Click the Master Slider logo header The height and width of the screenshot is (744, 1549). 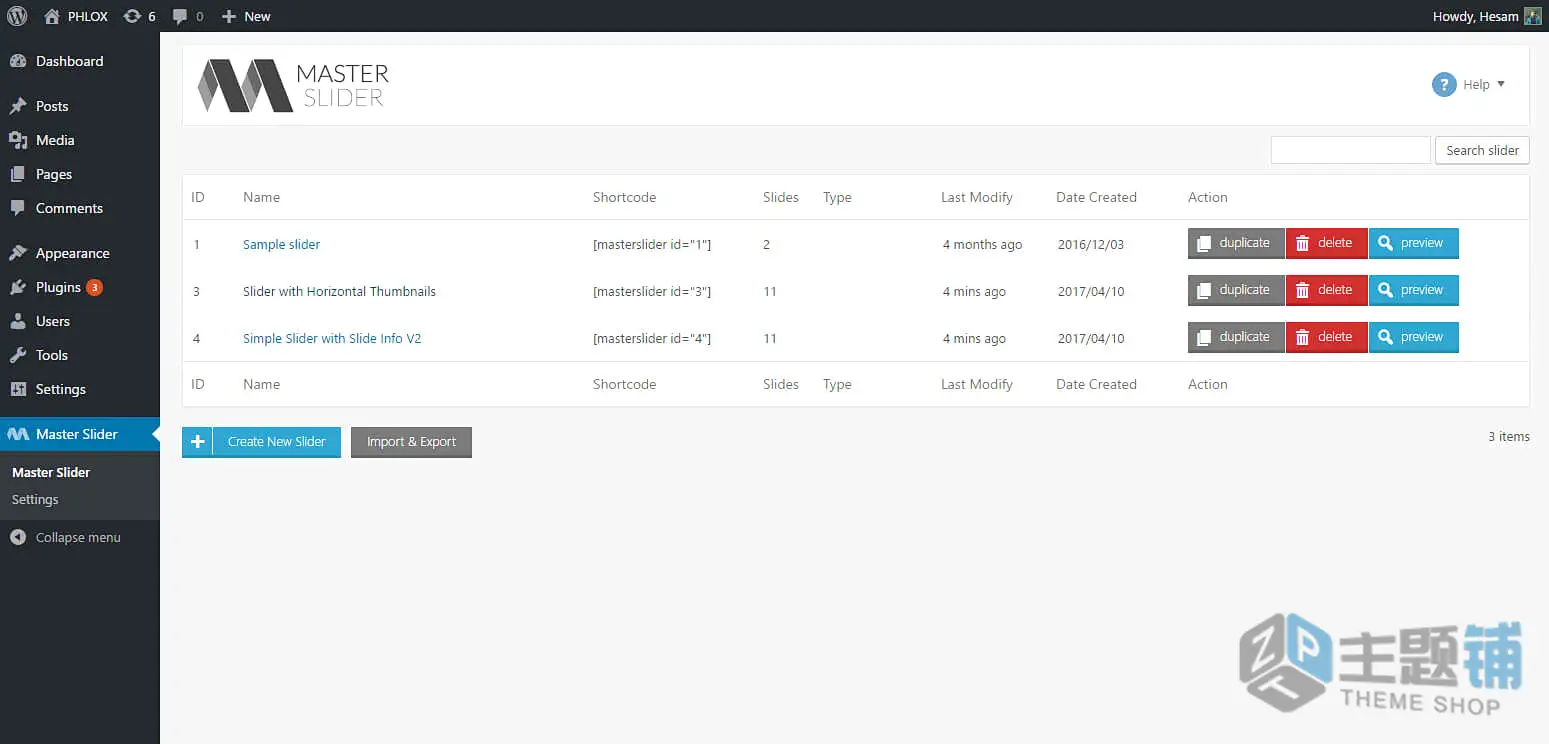(x=293, y=85)
